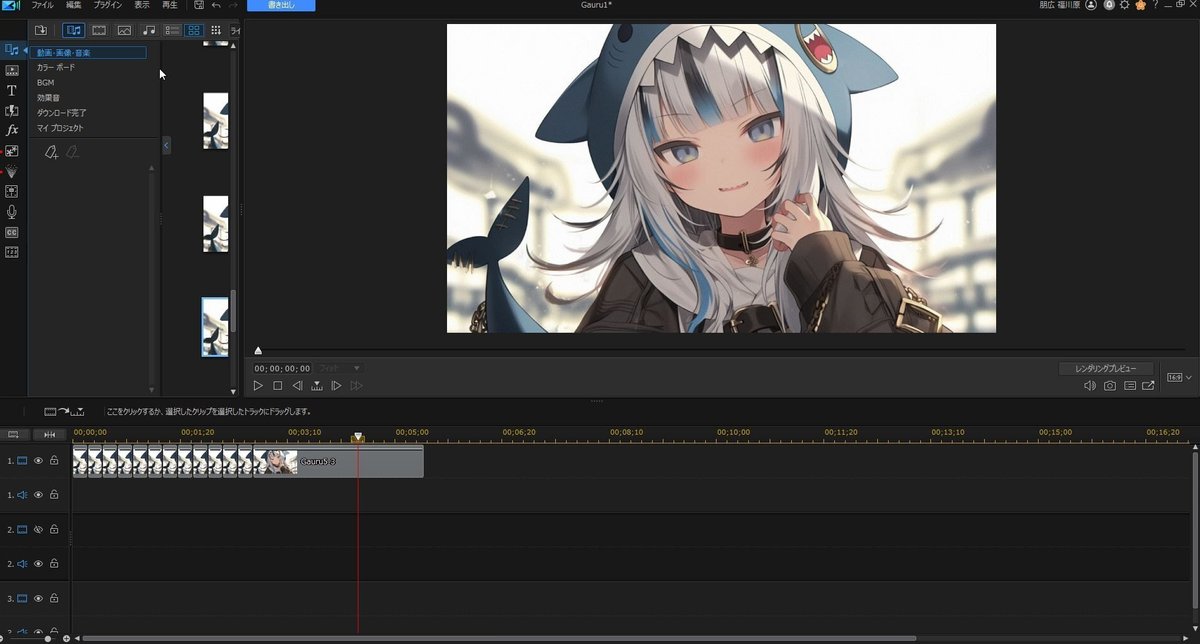Open notifications bell icon in title bar

1108,5
